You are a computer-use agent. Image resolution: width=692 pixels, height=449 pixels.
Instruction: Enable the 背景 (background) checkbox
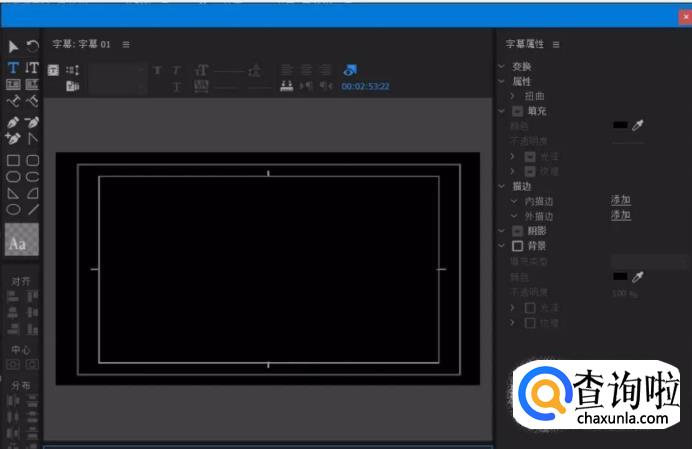(x=518, y=245)
